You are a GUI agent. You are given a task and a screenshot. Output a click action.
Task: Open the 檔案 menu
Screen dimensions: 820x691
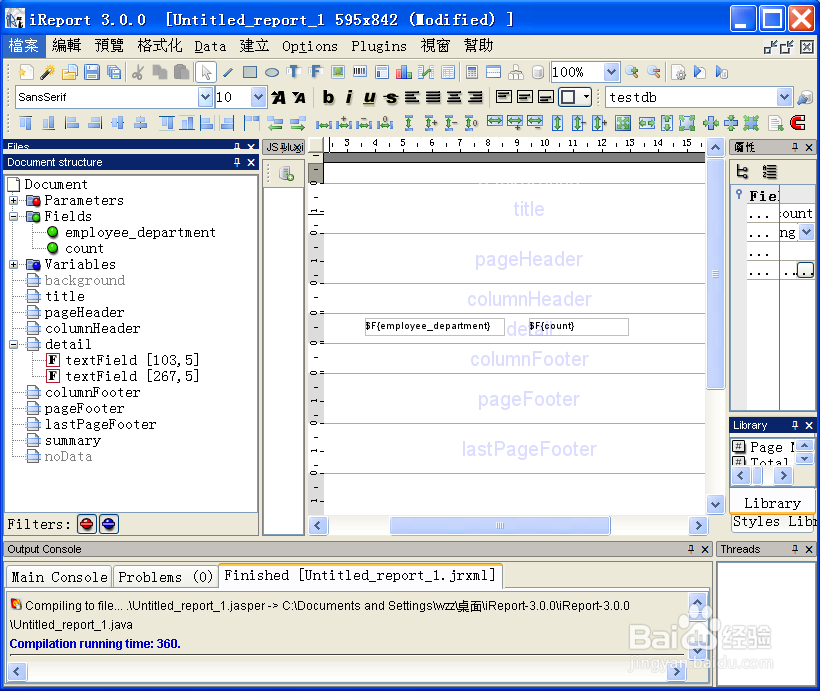[x=24, y=46]
